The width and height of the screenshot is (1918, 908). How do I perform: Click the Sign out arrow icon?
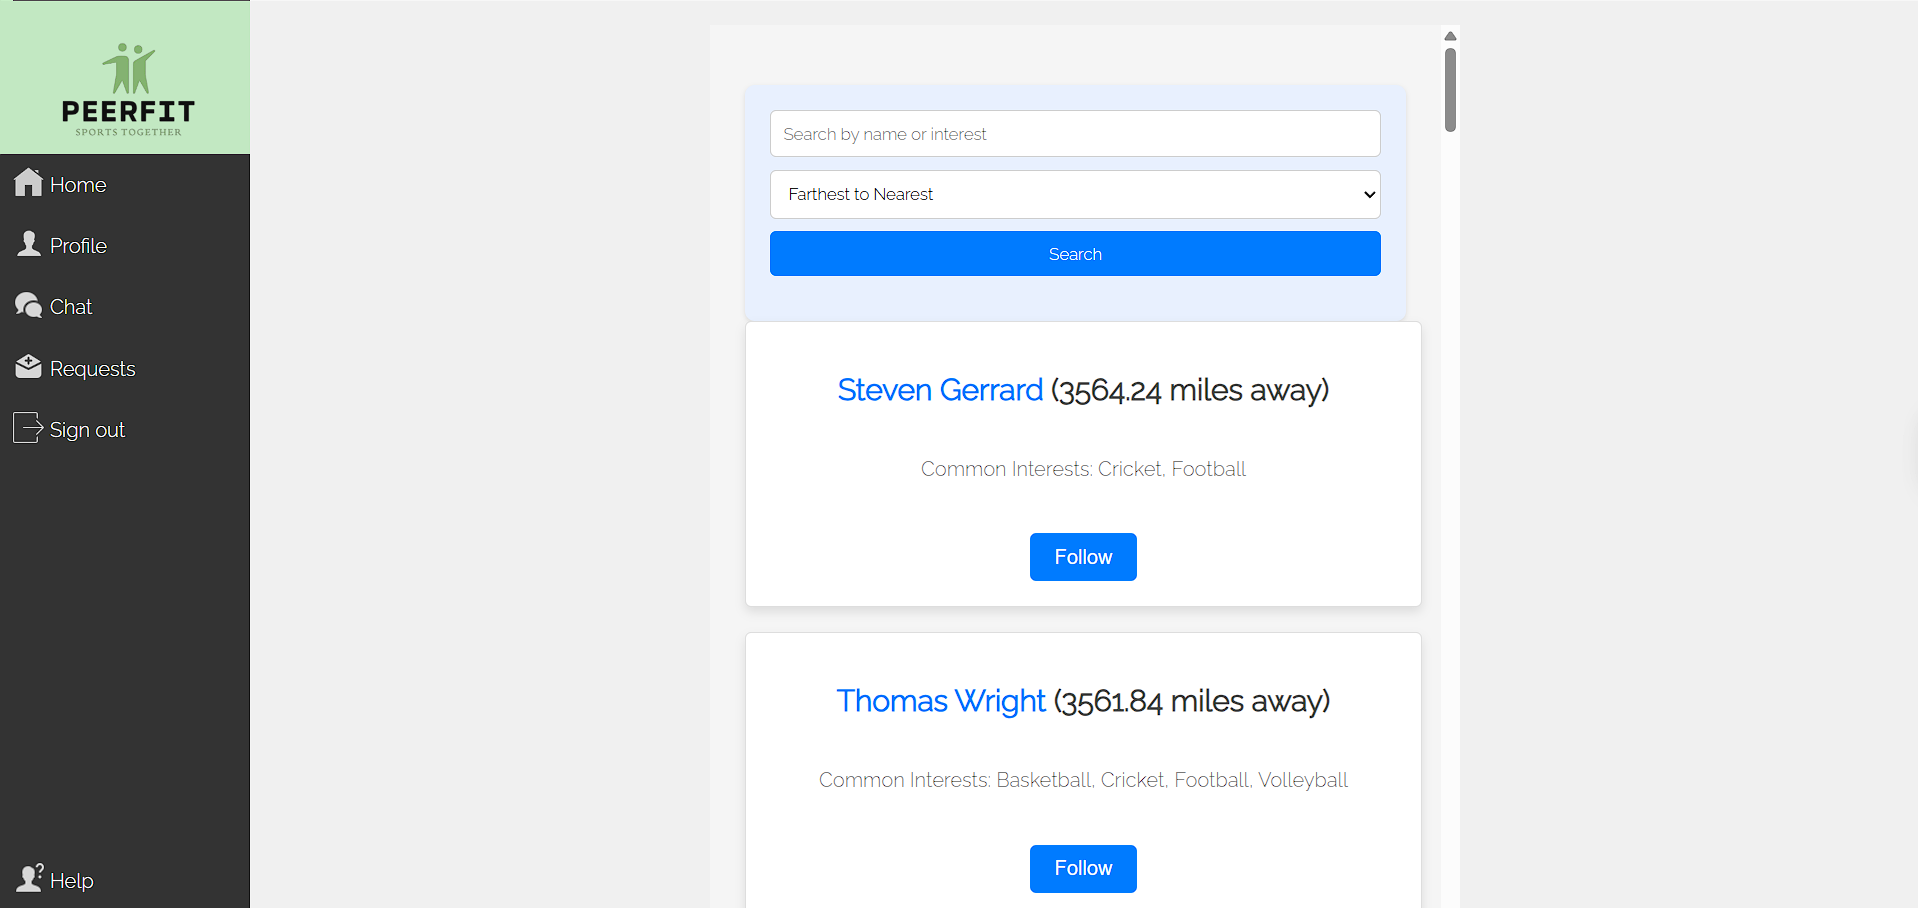pyautogui.click(x=28, y=428)
